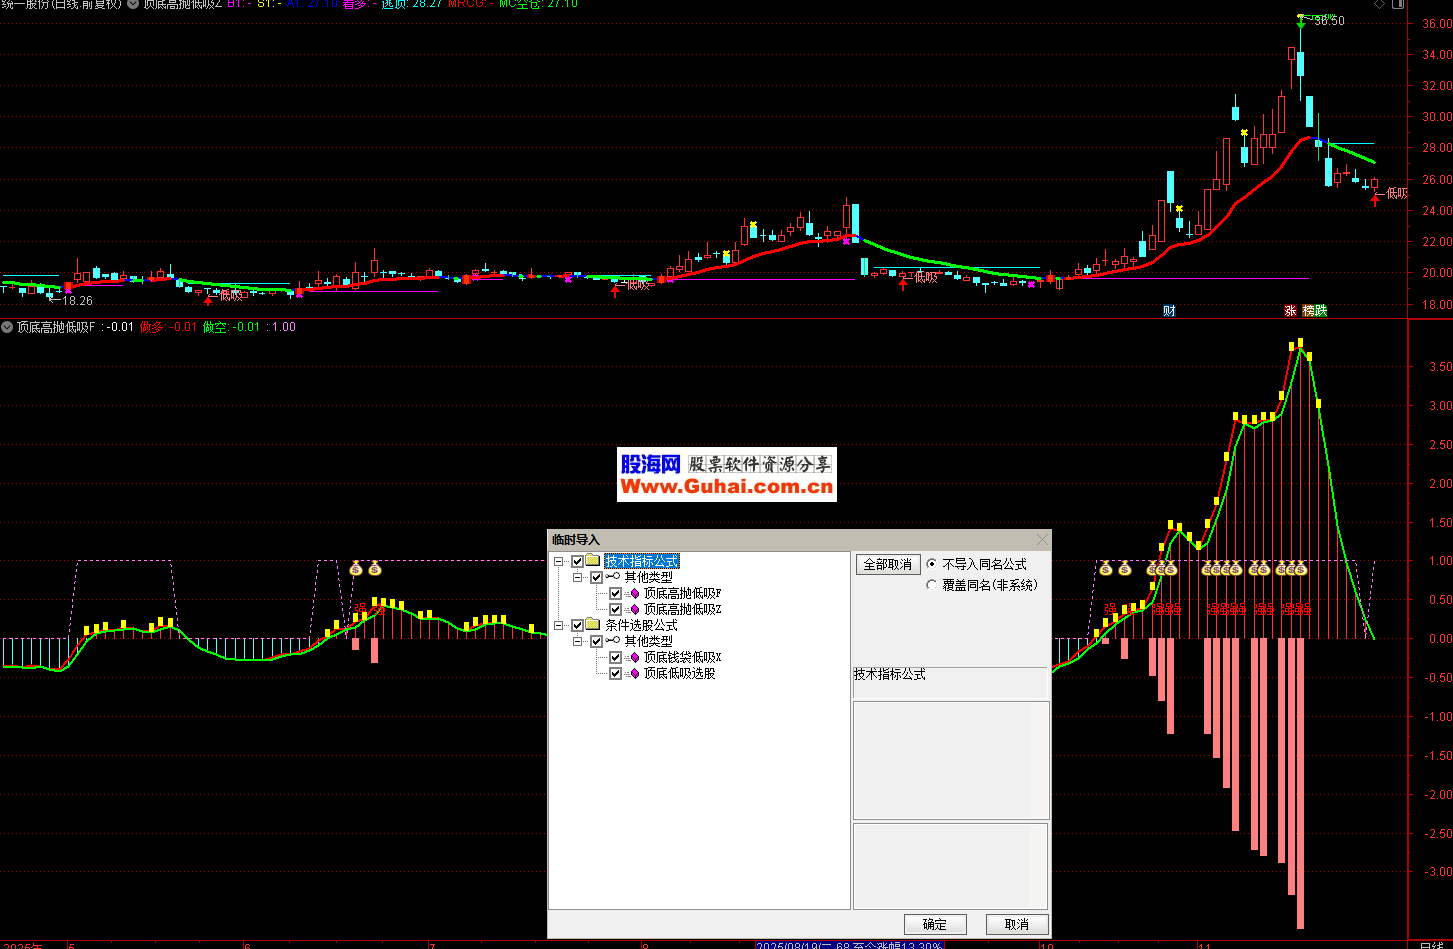Uncheck the 顶底钱袋低吸X formula checkbox
The width and height of the screenshot is (1453, 949).
616,658
